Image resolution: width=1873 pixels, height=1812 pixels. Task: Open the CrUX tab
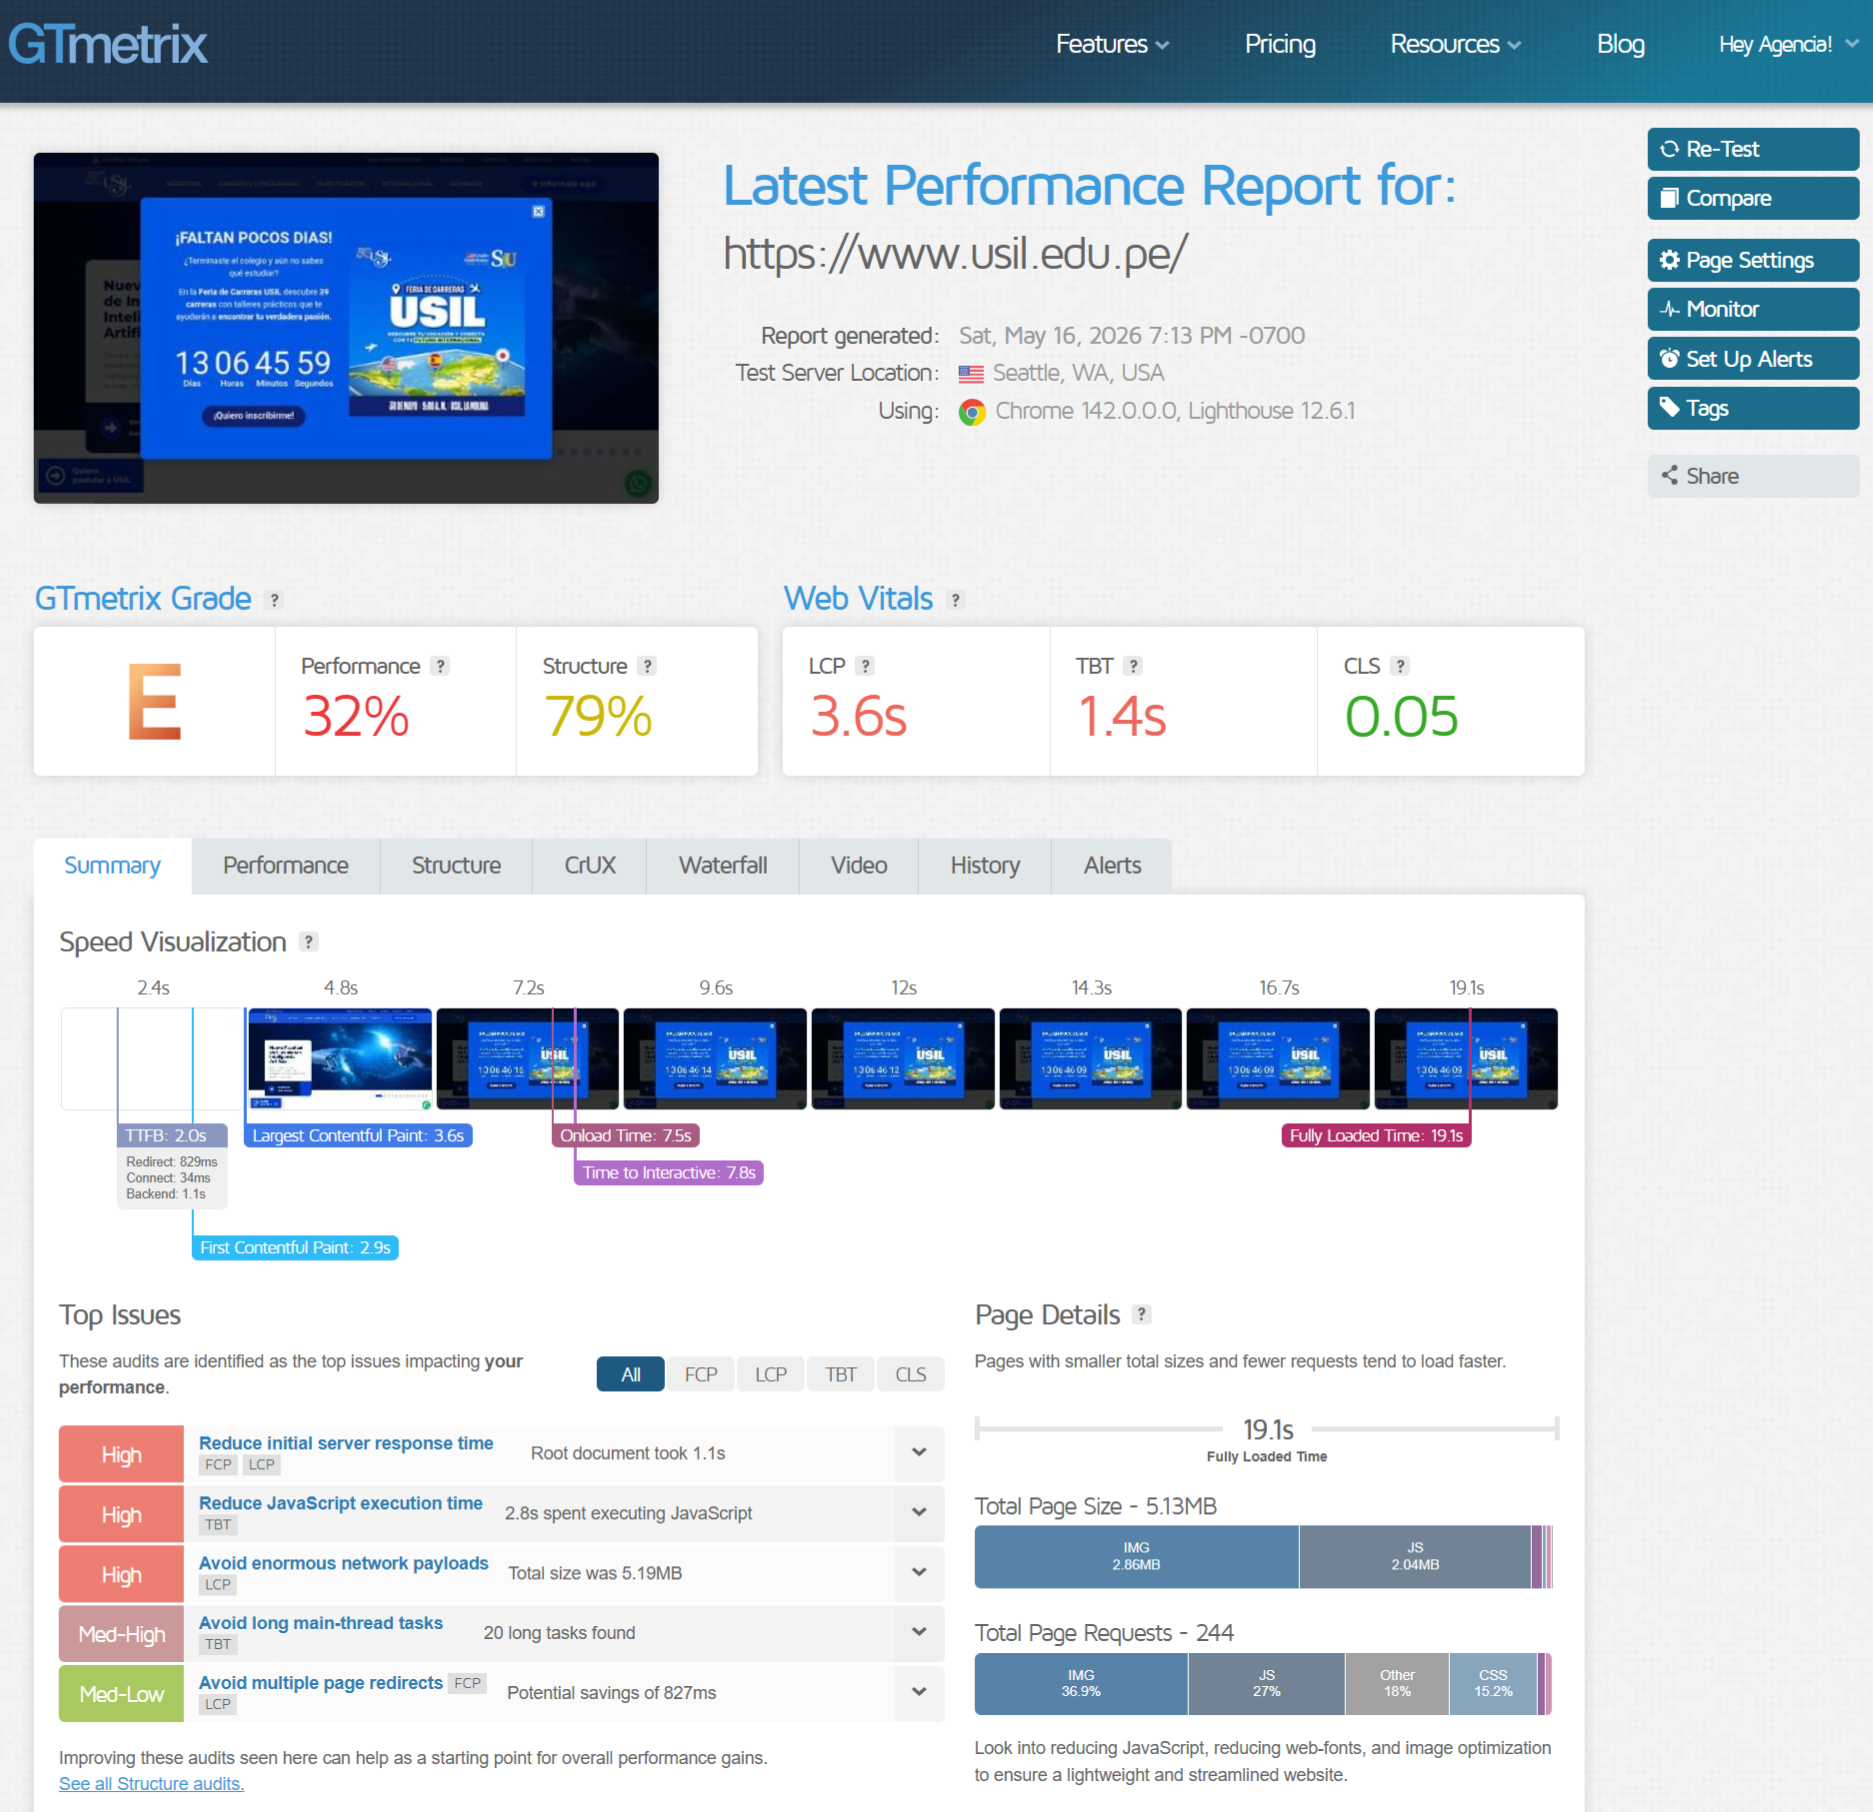coord(590,866)
